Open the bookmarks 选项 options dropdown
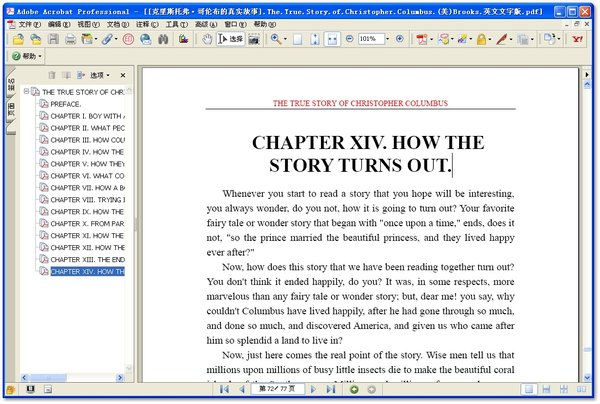 click(100, 75)
